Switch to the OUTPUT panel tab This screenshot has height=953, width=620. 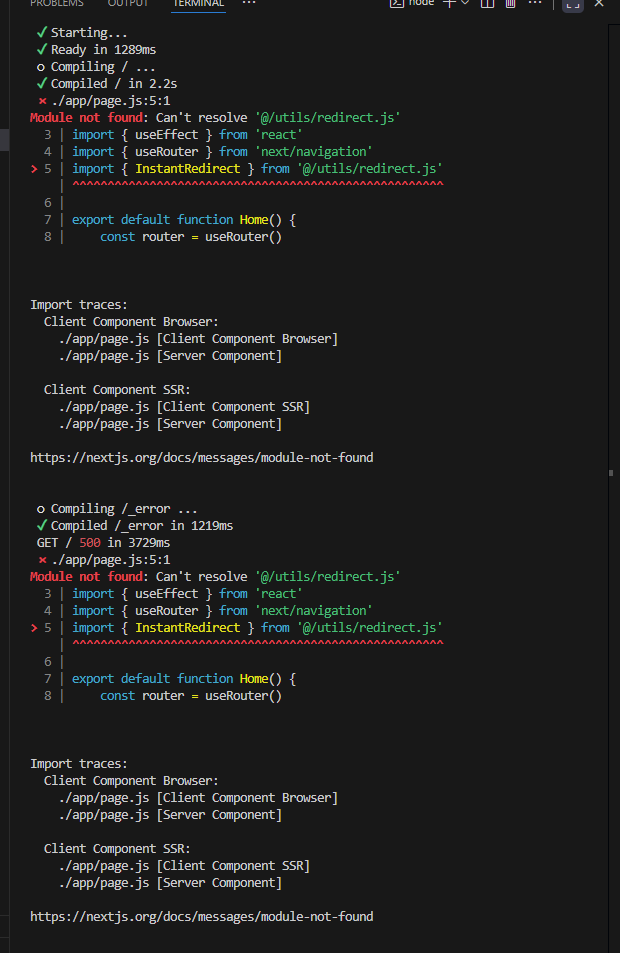coord(128,3)
